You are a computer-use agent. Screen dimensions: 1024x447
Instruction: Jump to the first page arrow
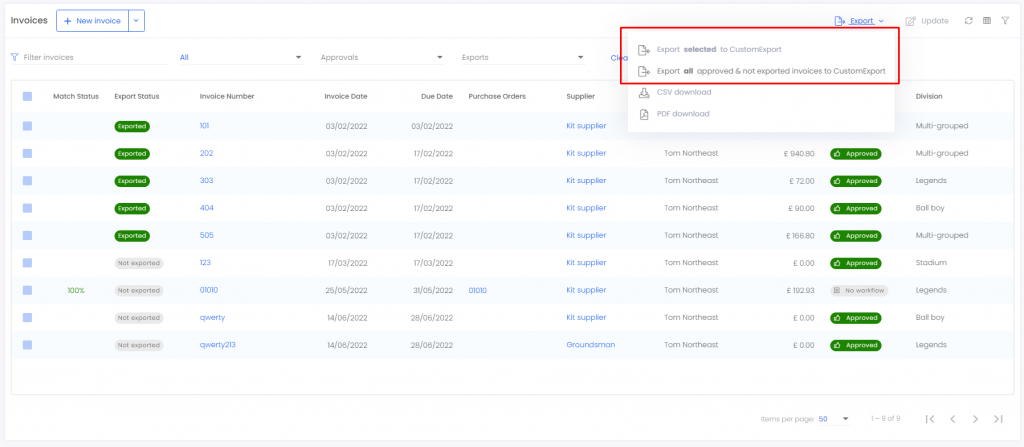click(930, 419)
